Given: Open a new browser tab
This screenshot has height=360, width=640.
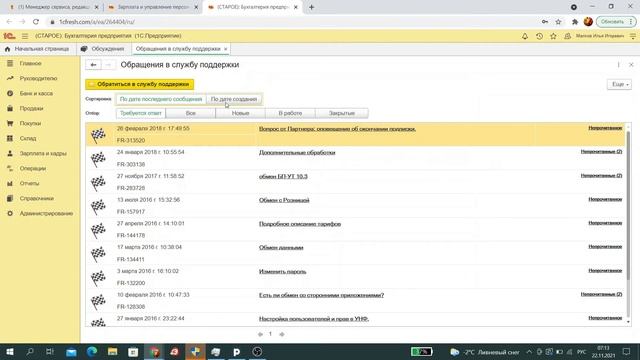Looking at the screenshot, I should (x=311, y=7).
